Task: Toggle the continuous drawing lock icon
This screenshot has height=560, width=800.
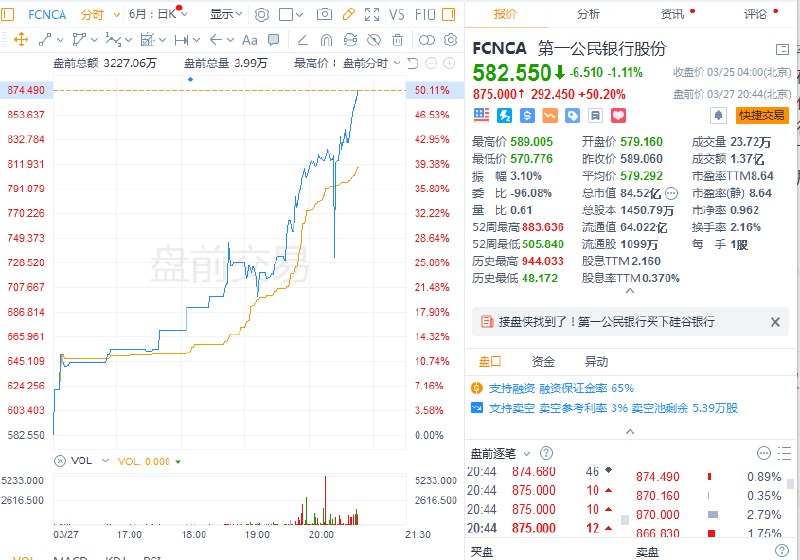Action: [x=351, y=40]
